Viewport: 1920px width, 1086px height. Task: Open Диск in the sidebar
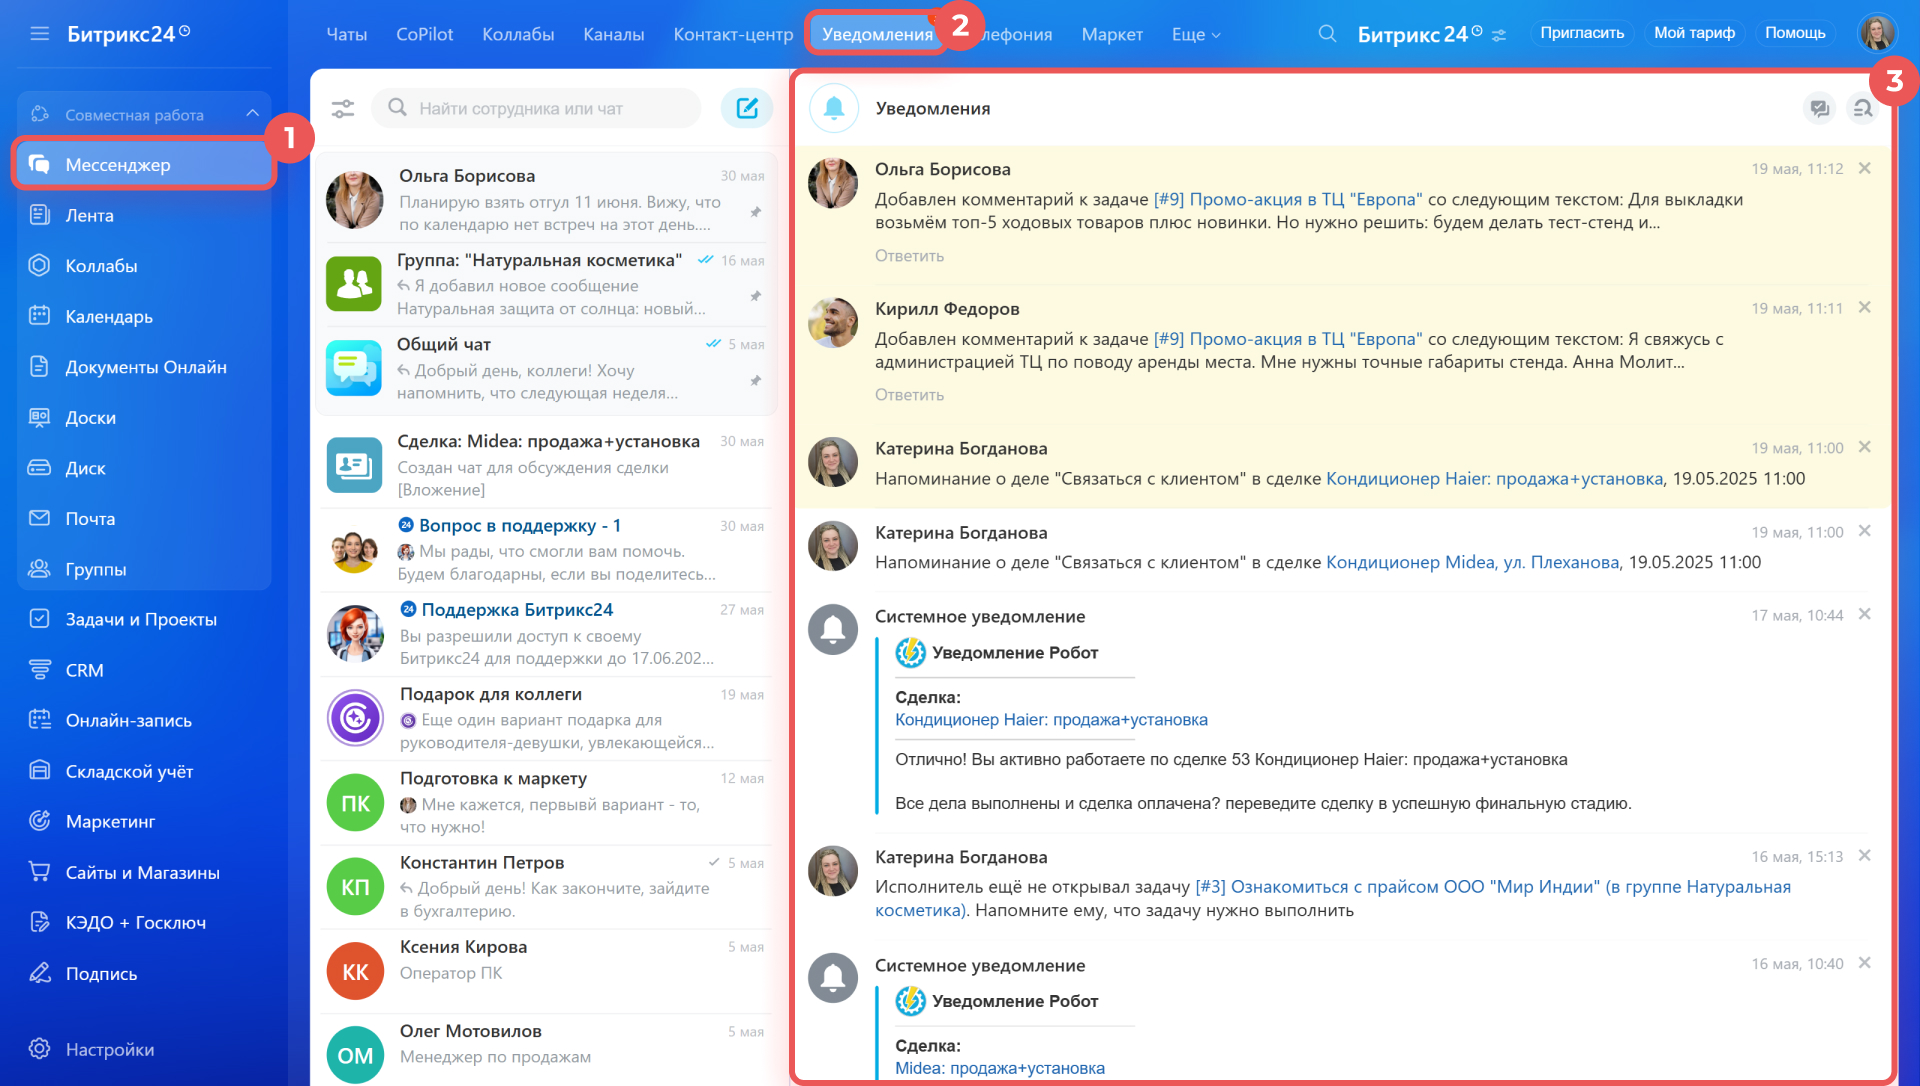pyautogui.click(x=144, y=468)
